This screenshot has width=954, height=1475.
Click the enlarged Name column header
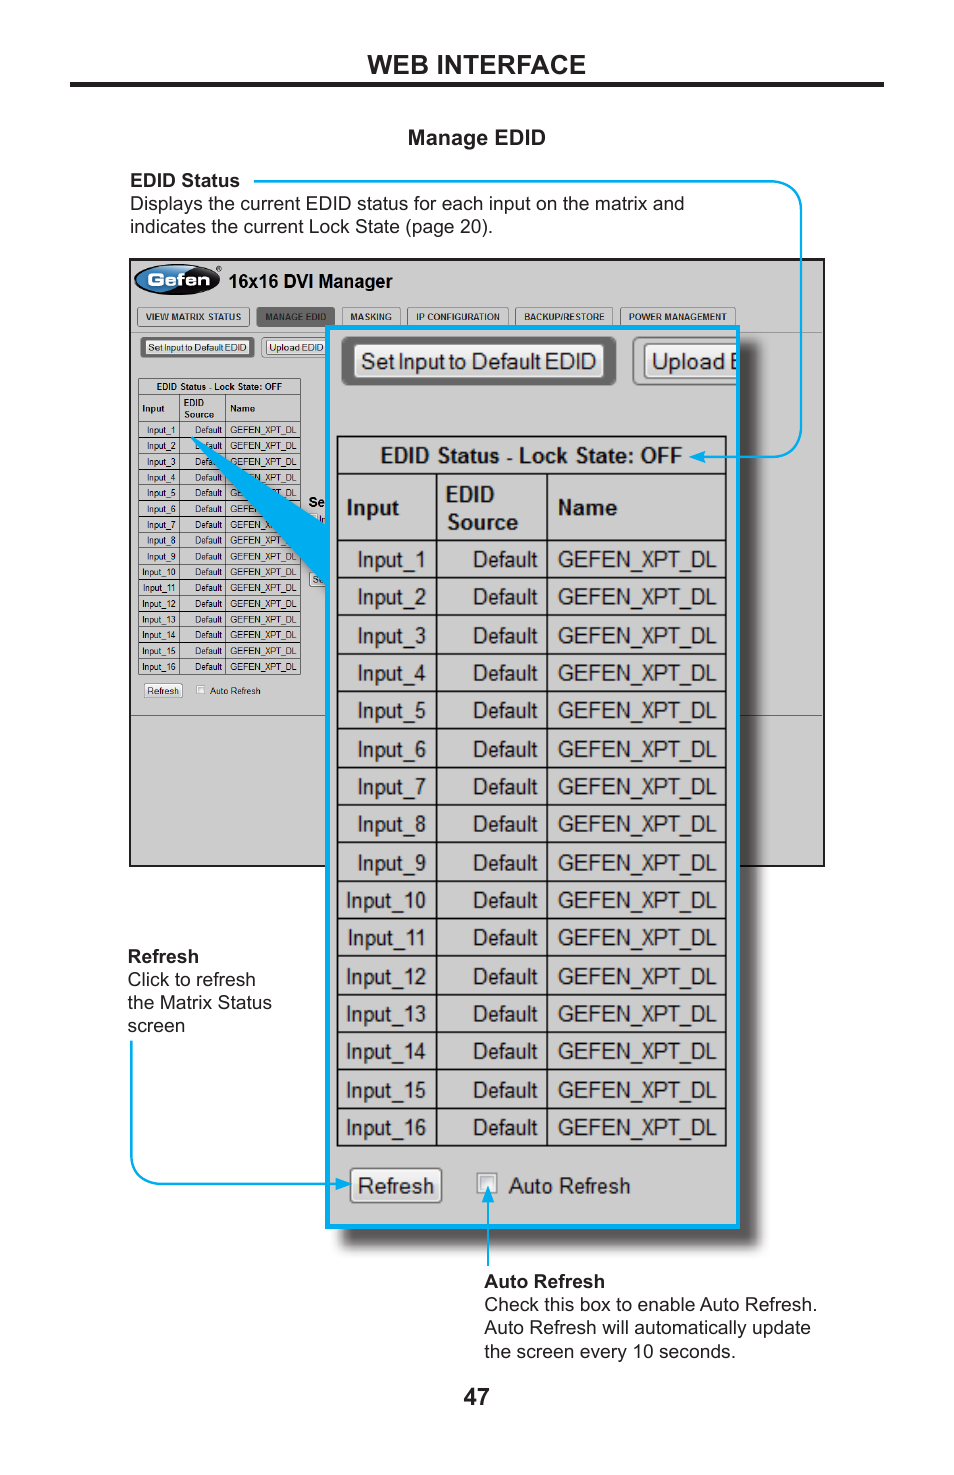pos(637,508)
